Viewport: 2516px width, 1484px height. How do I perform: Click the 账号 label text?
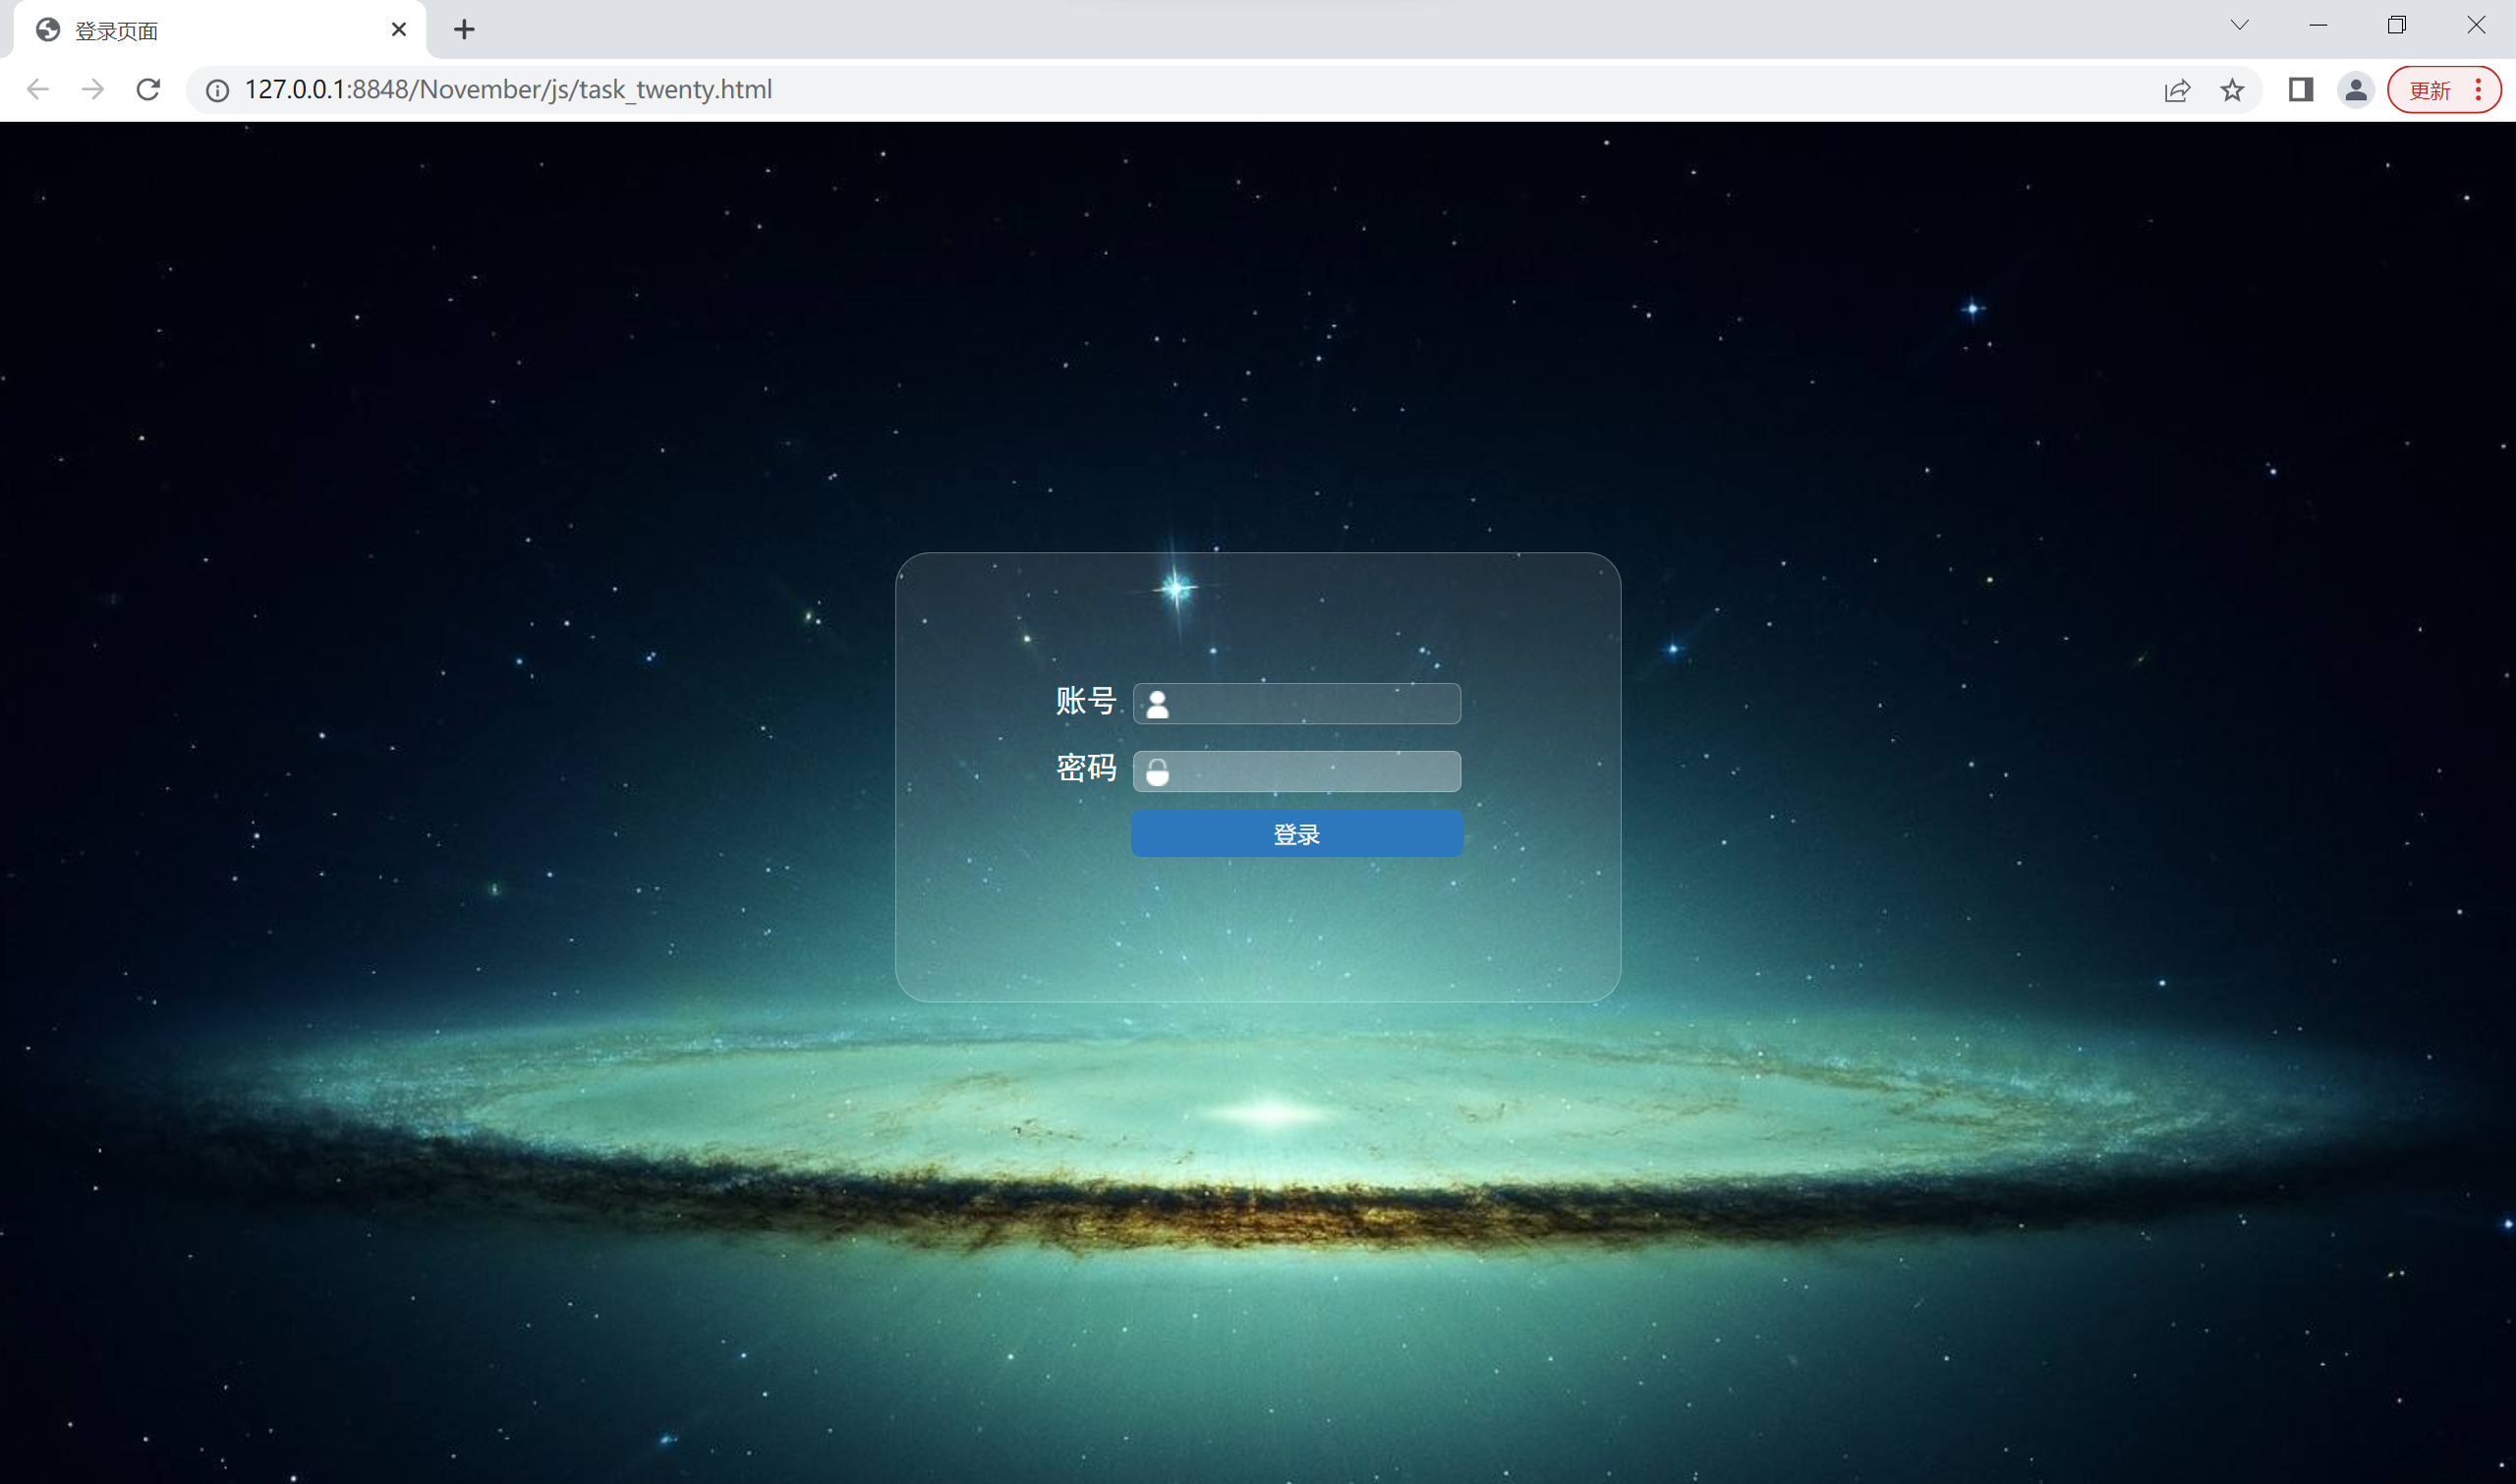tap(1086, 701)
